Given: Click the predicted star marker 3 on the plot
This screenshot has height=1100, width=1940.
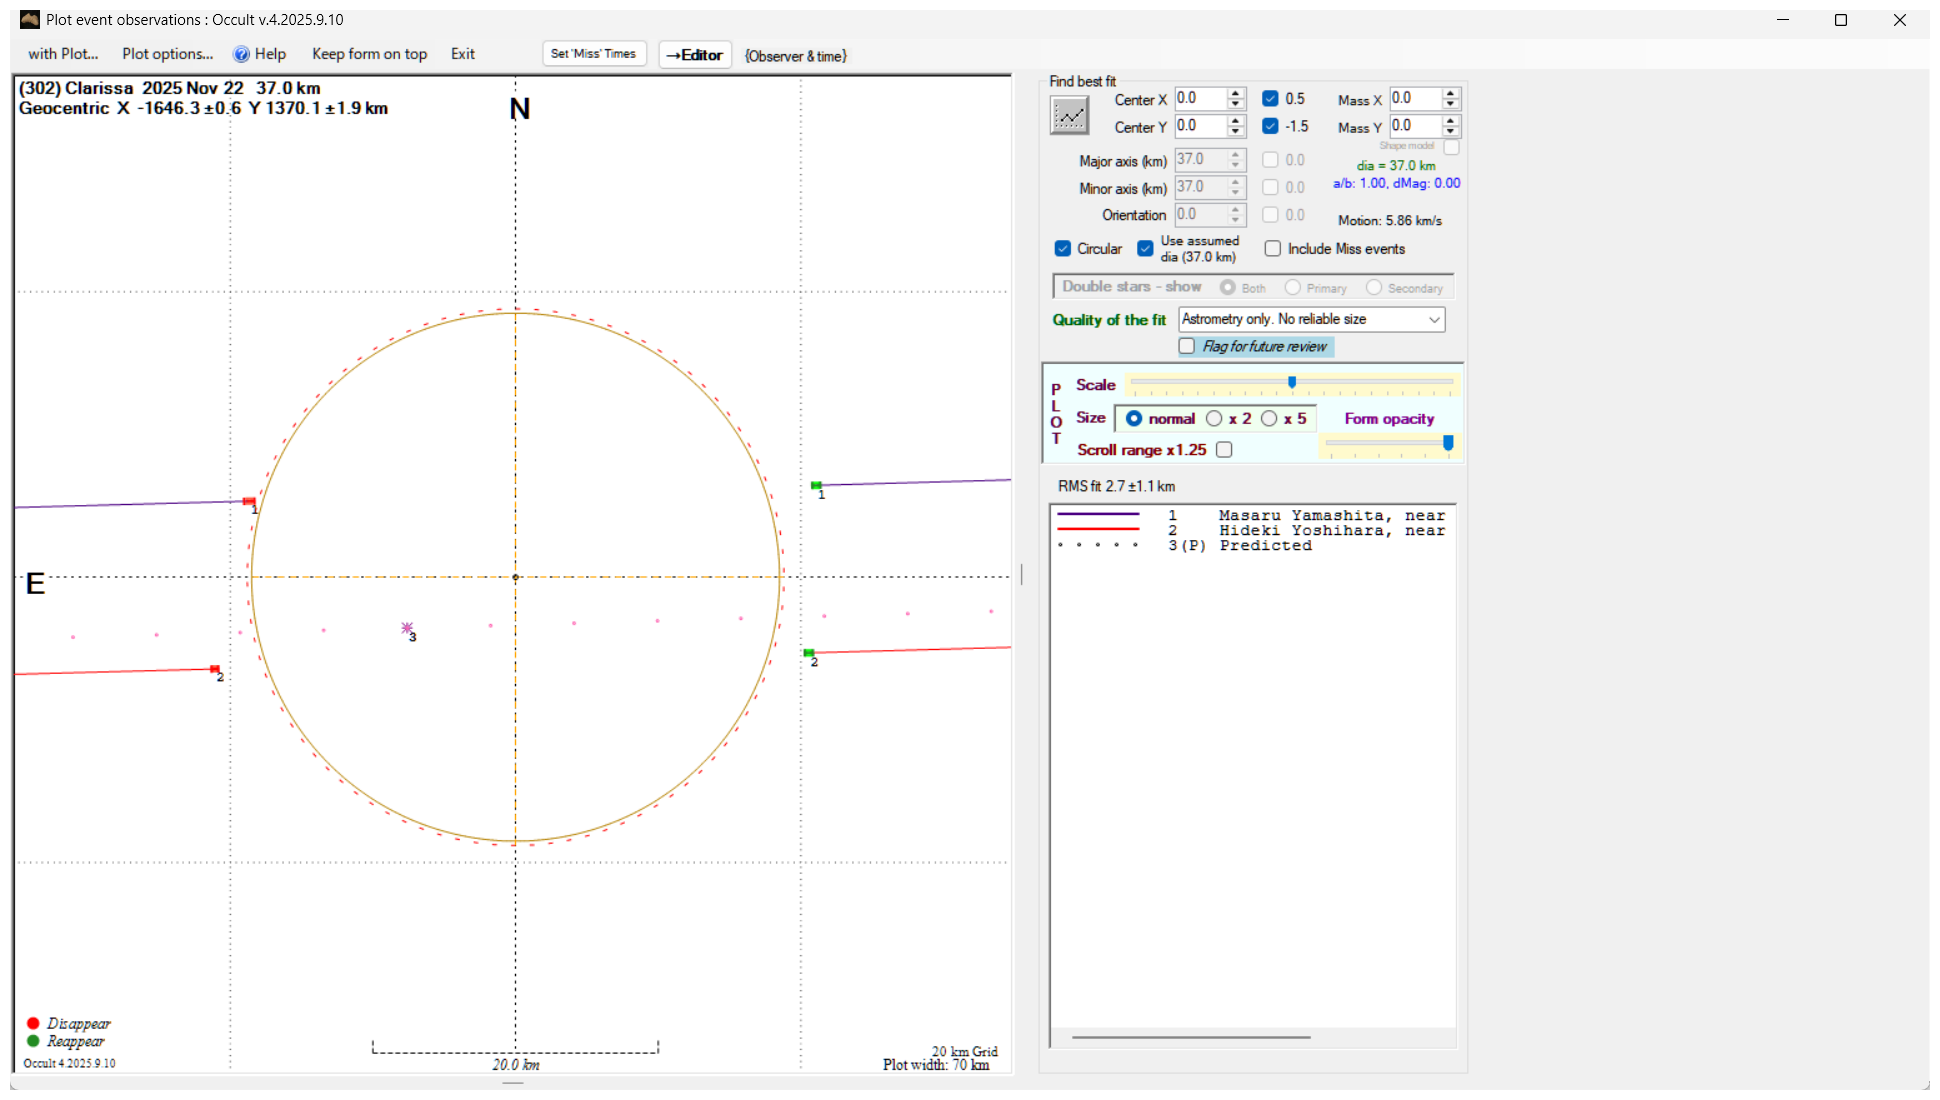Looking at the screenshot, I should click(407, 628).
